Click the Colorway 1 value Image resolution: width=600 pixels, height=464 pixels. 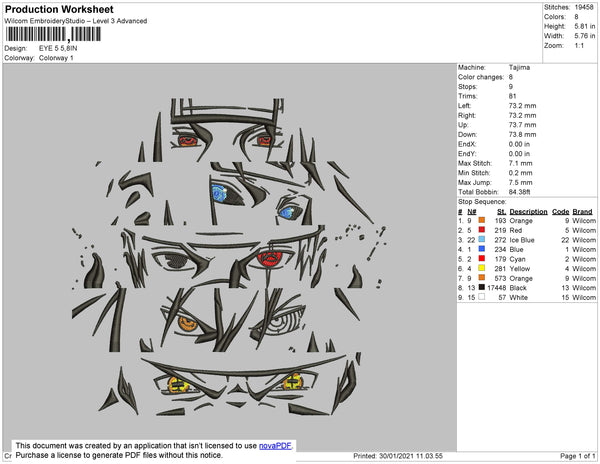pos(56,58)
